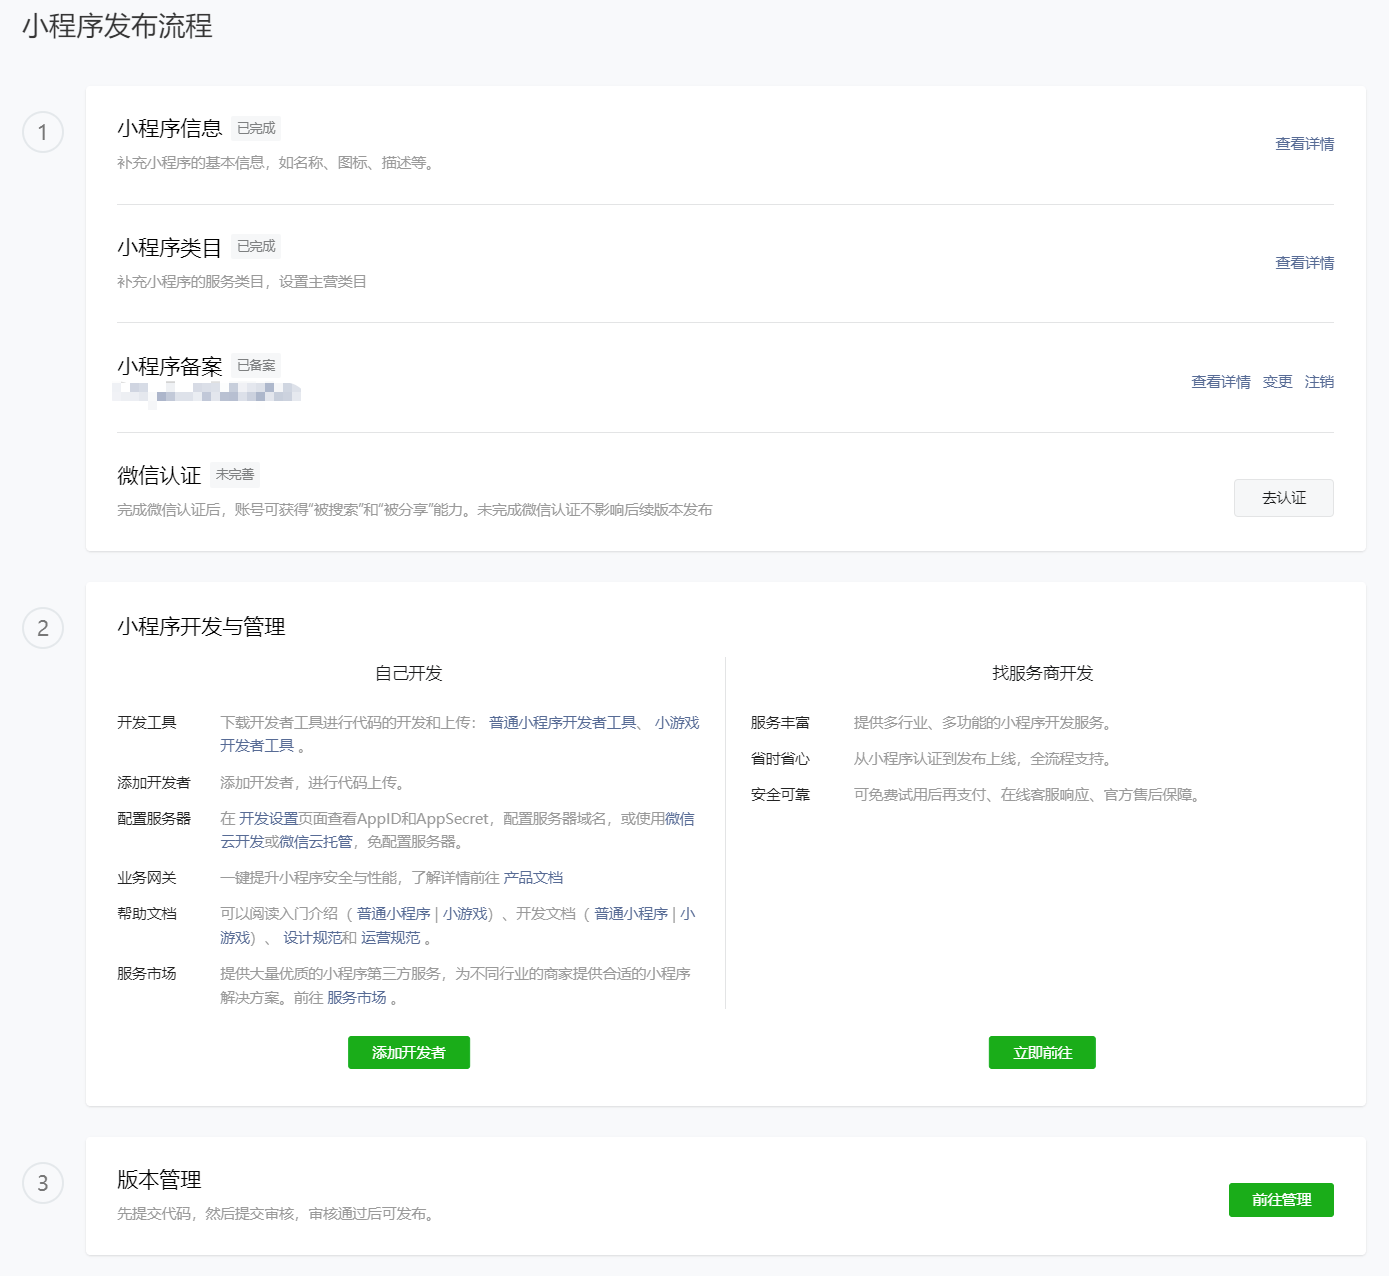Click the 开发工具 row label
Screen dimensions: 1389x1276
[146, 723]
